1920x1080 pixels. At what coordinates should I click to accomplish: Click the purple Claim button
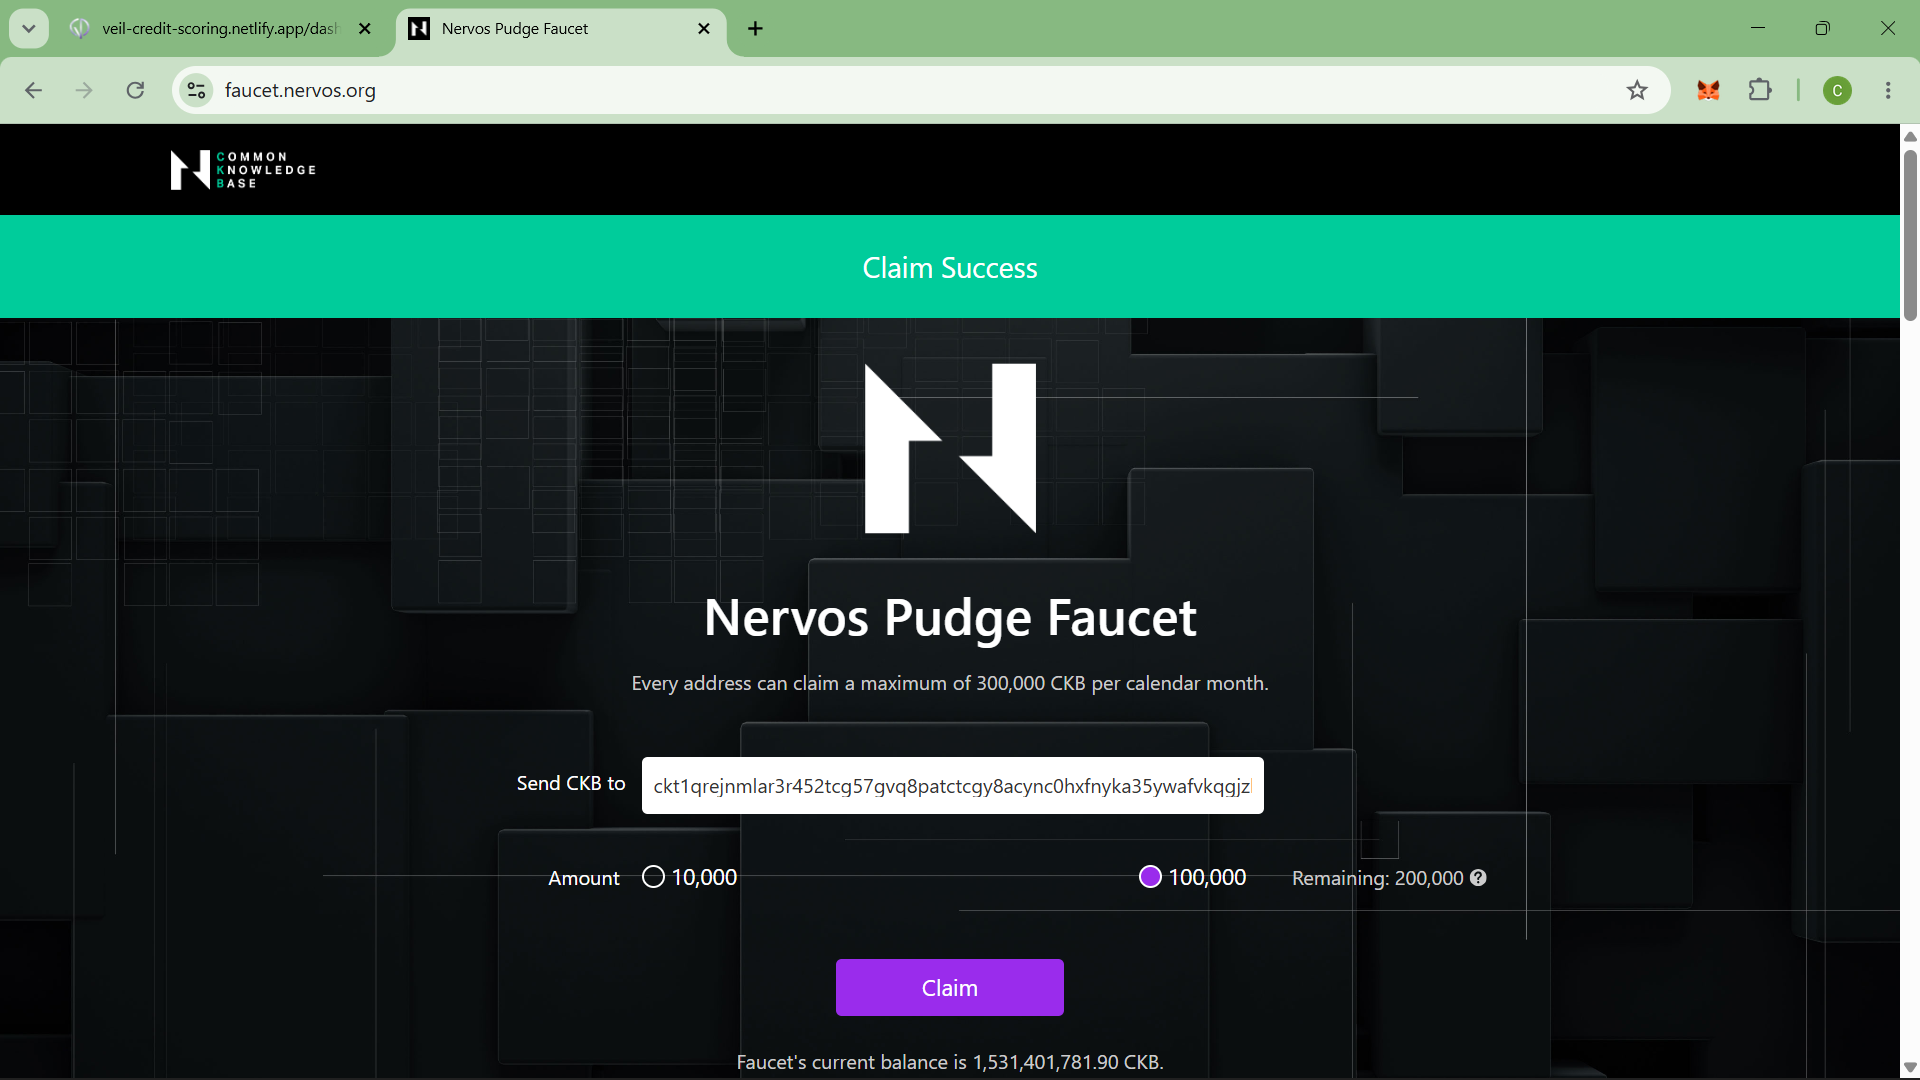coord(949,988)
